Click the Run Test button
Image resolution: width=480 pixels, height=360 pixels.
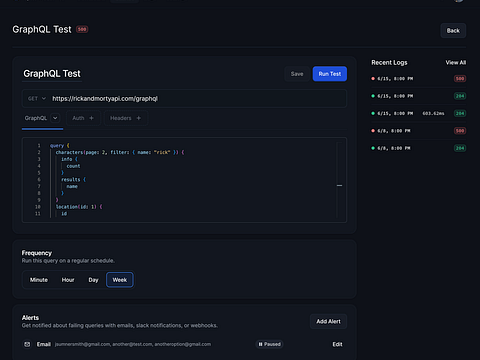330,74
